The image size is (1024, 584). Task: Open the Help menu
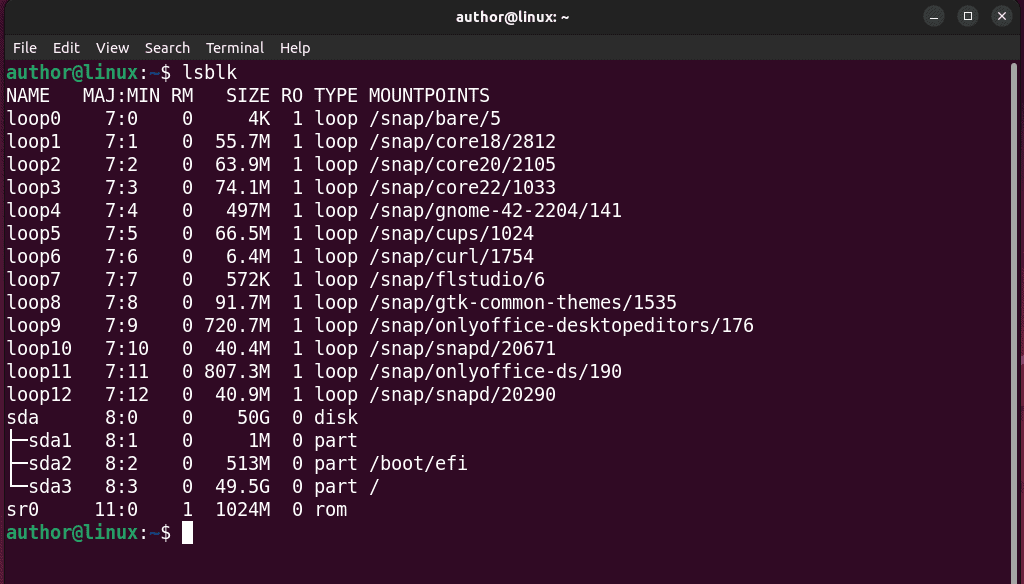tap(294, 47)
